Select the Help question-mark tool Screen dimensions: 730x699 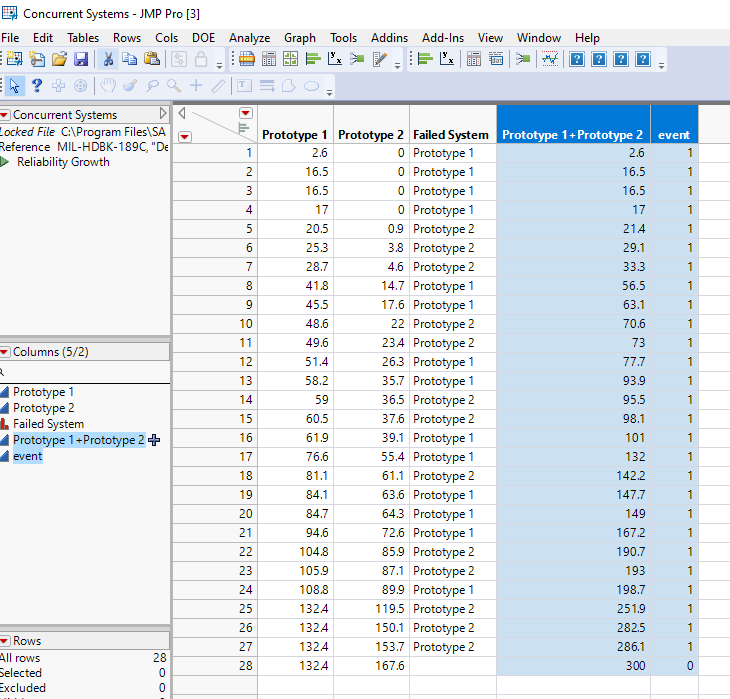coord(37,86)
